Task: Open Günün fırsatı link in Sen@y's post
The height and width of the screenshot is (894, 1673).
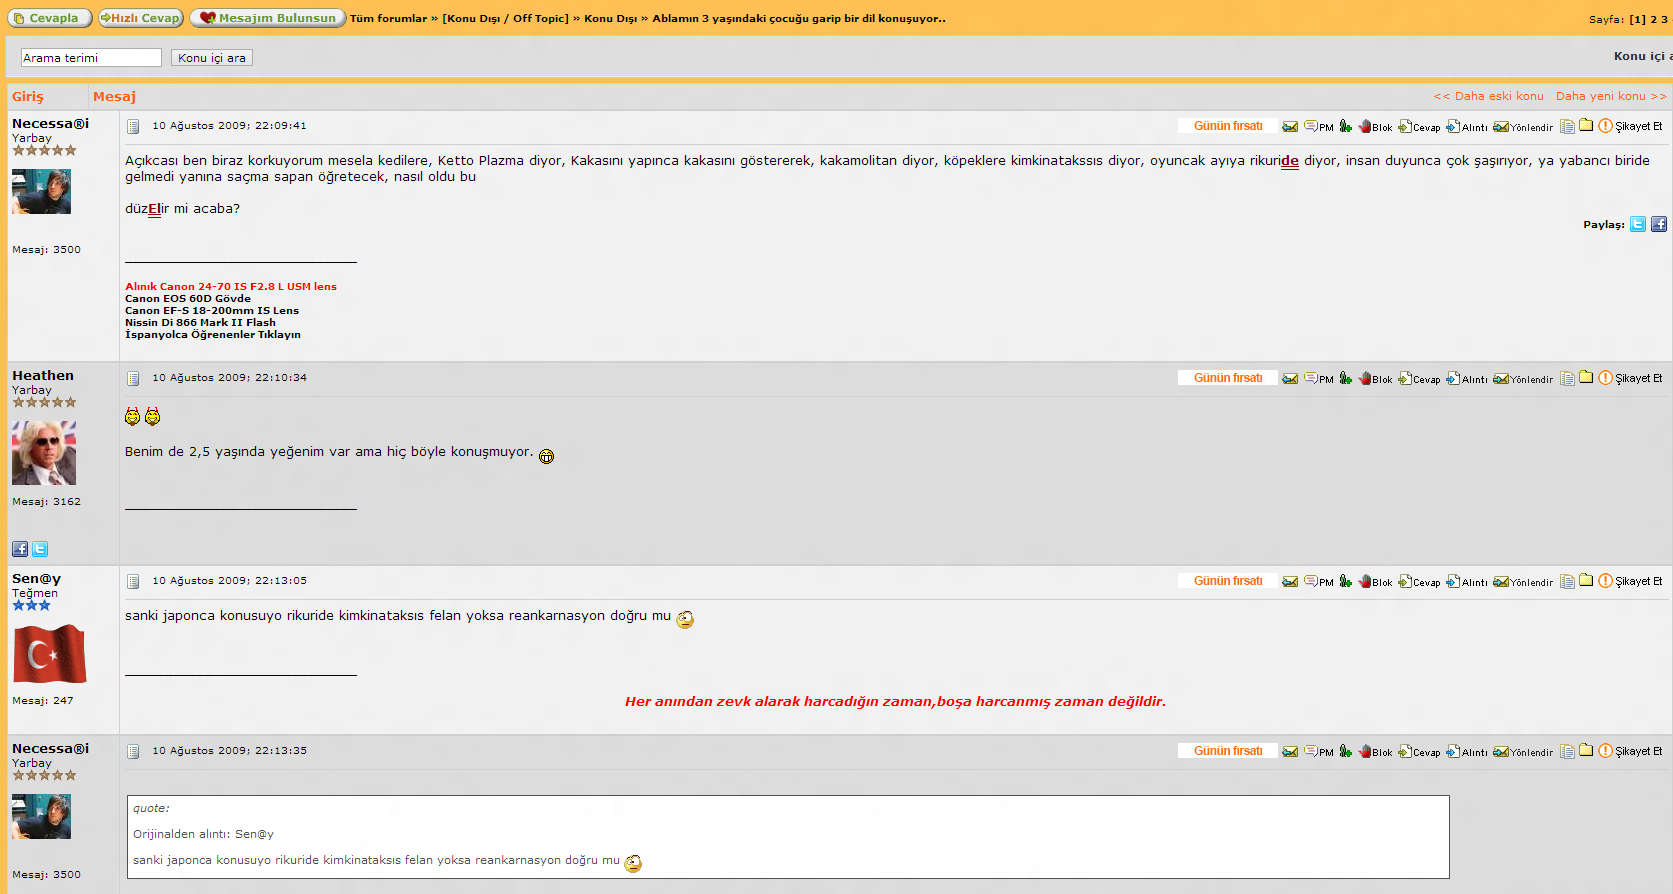Action: tap(1227, 581)
